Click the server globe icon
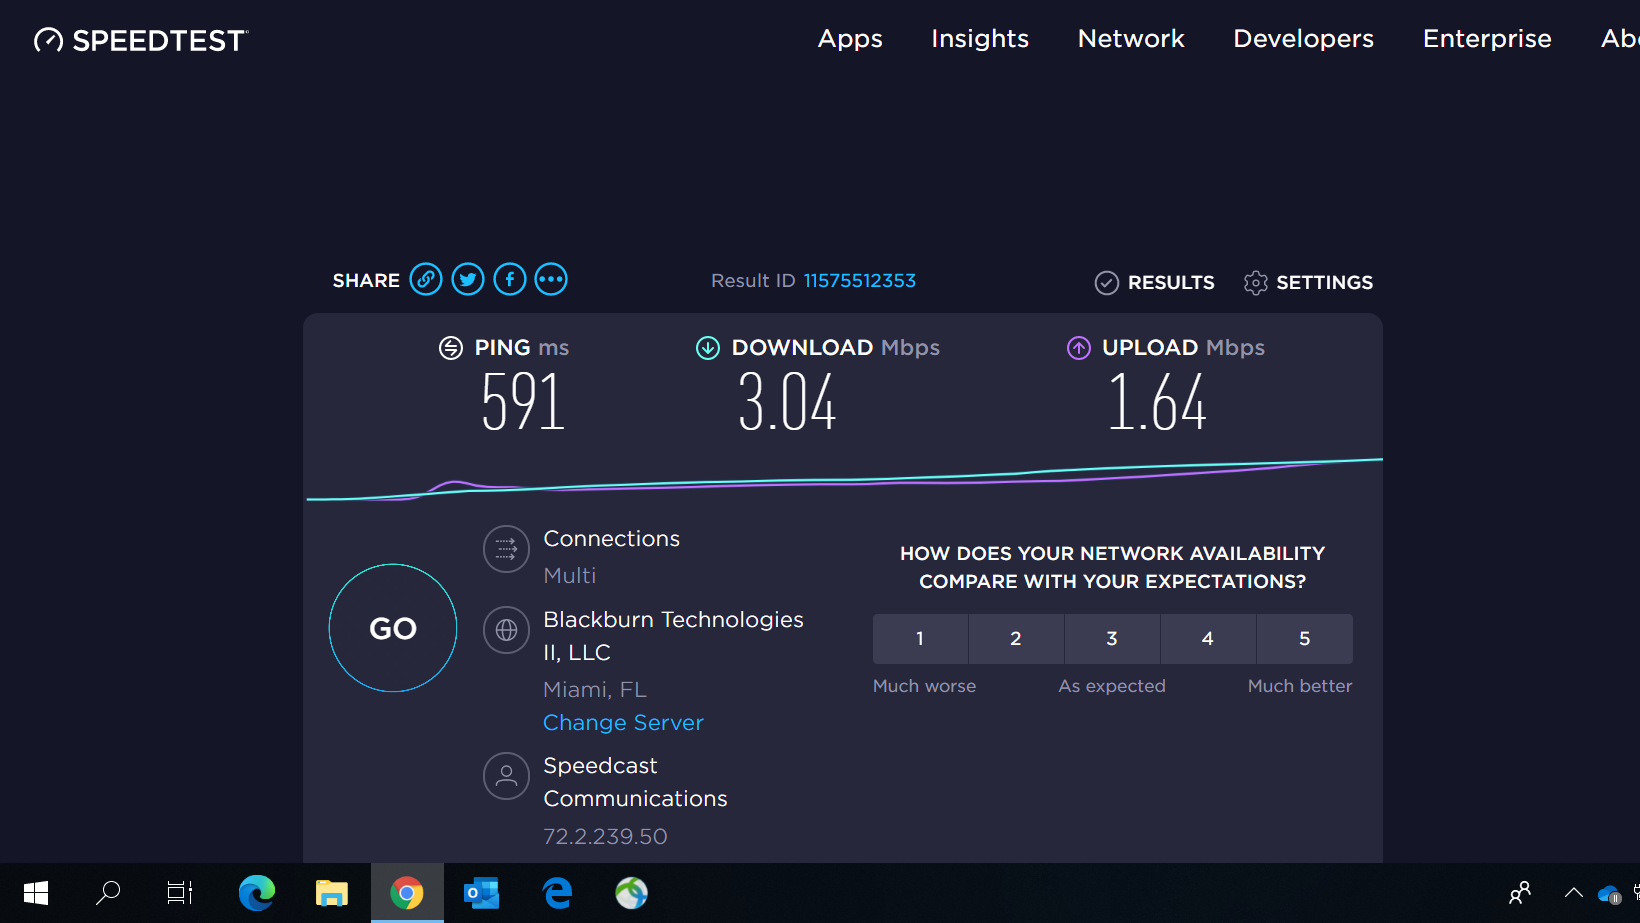Image resolution: width=1640 pixels, height=923 pixels. [506, 630]
